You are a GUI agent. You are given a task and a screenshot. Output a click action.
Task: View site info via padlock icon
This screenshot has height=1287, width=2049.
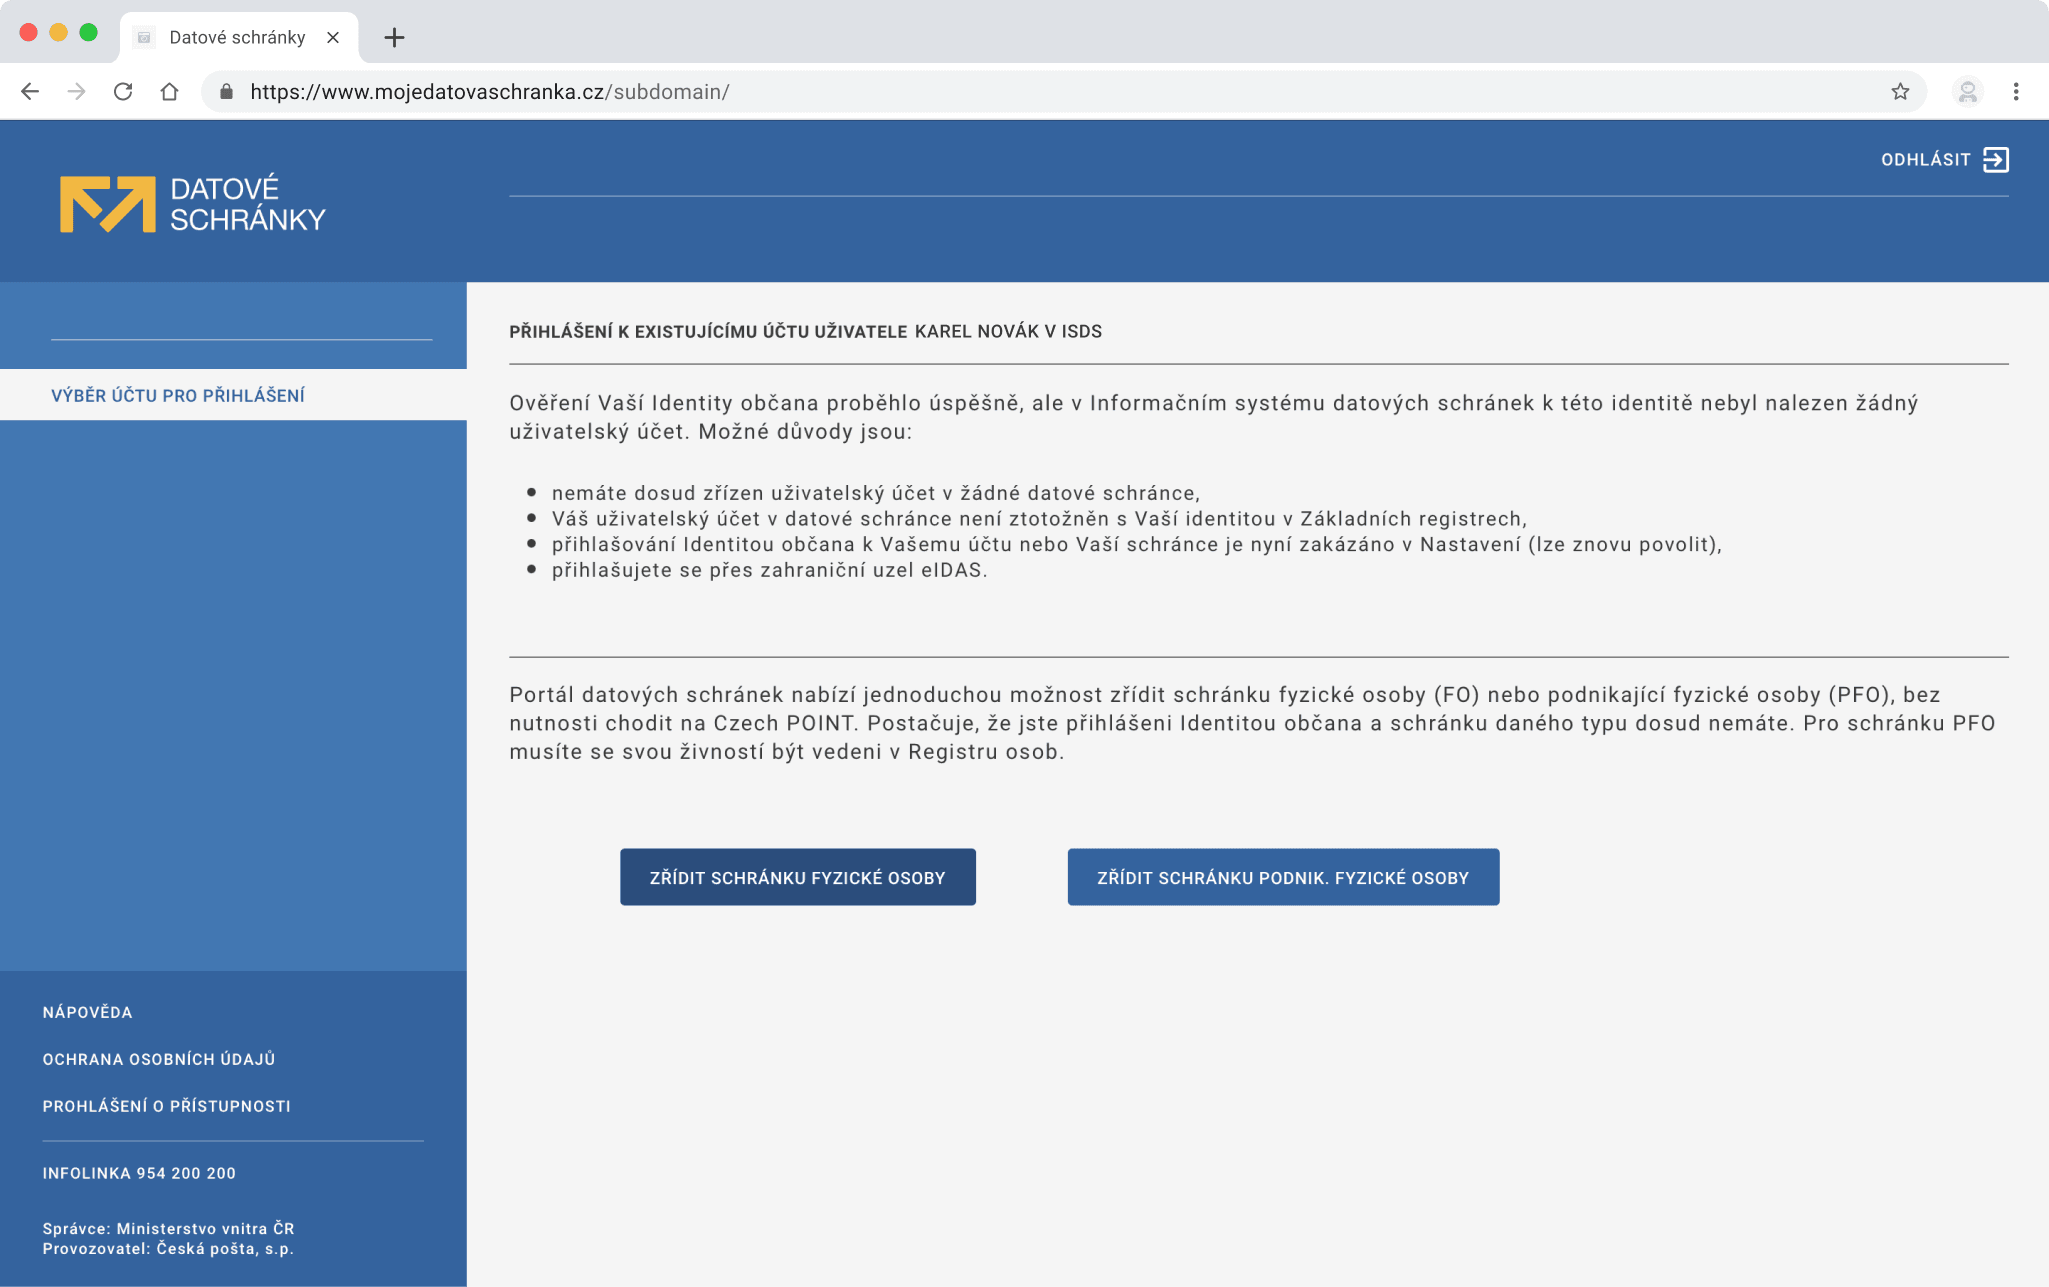[227, 92]
